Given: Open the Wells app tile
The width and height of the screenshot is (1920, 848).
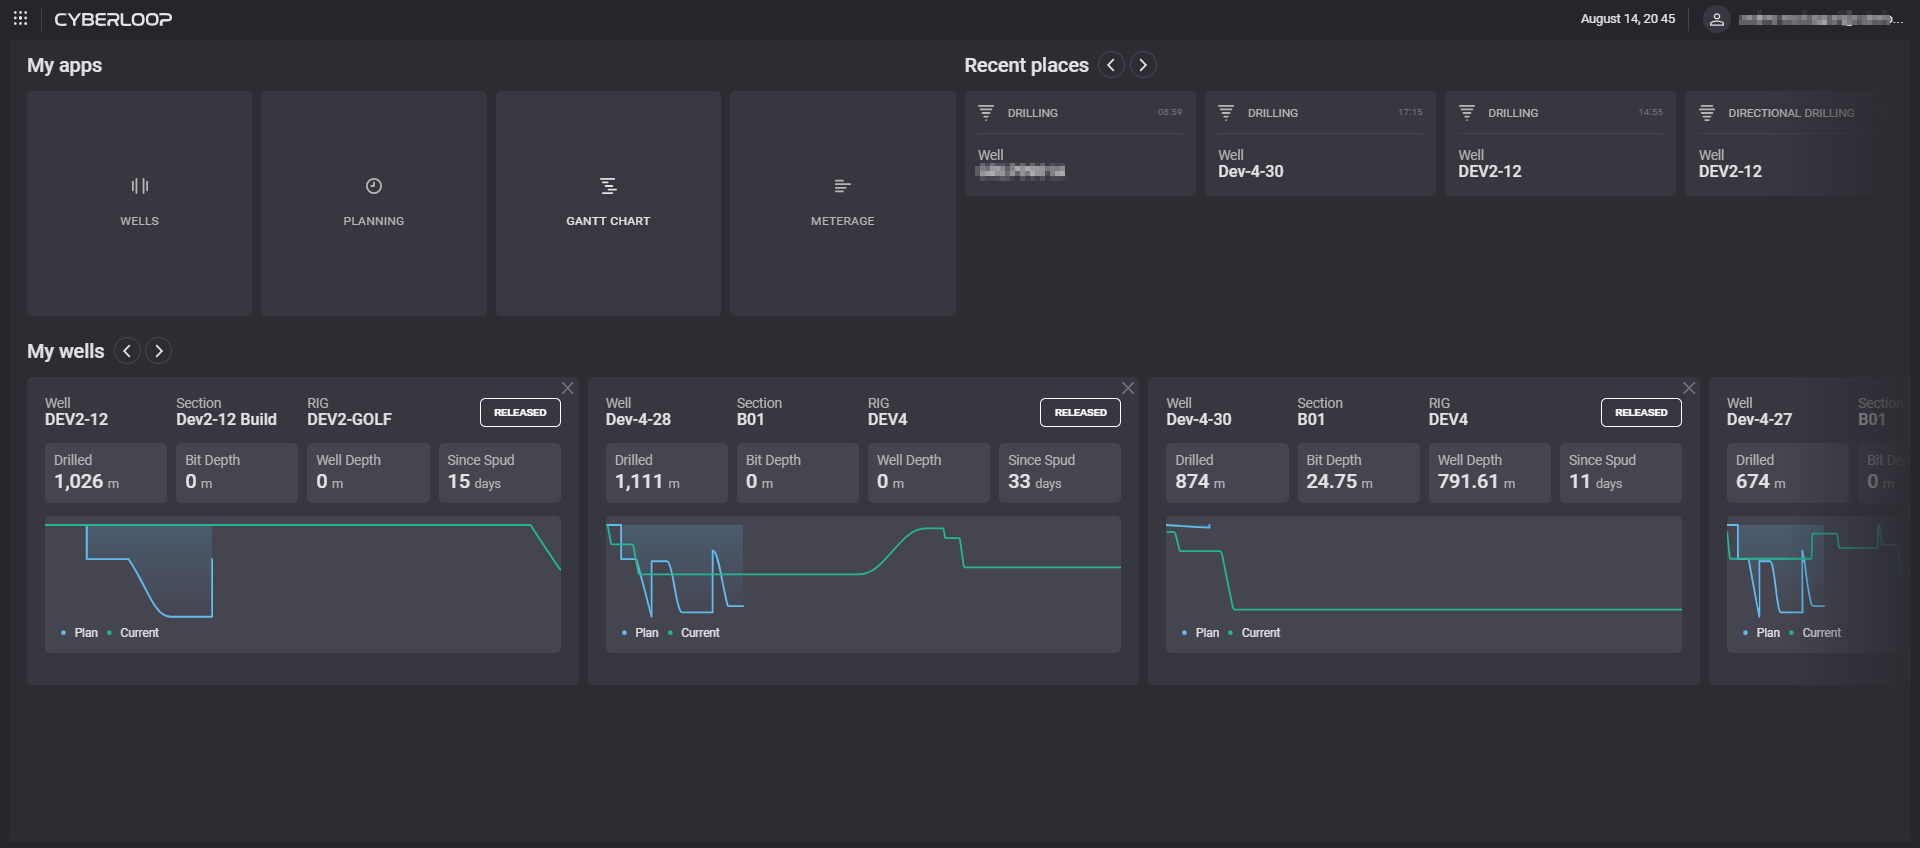Looking at the screenshot, I should (x=139, y=203).
